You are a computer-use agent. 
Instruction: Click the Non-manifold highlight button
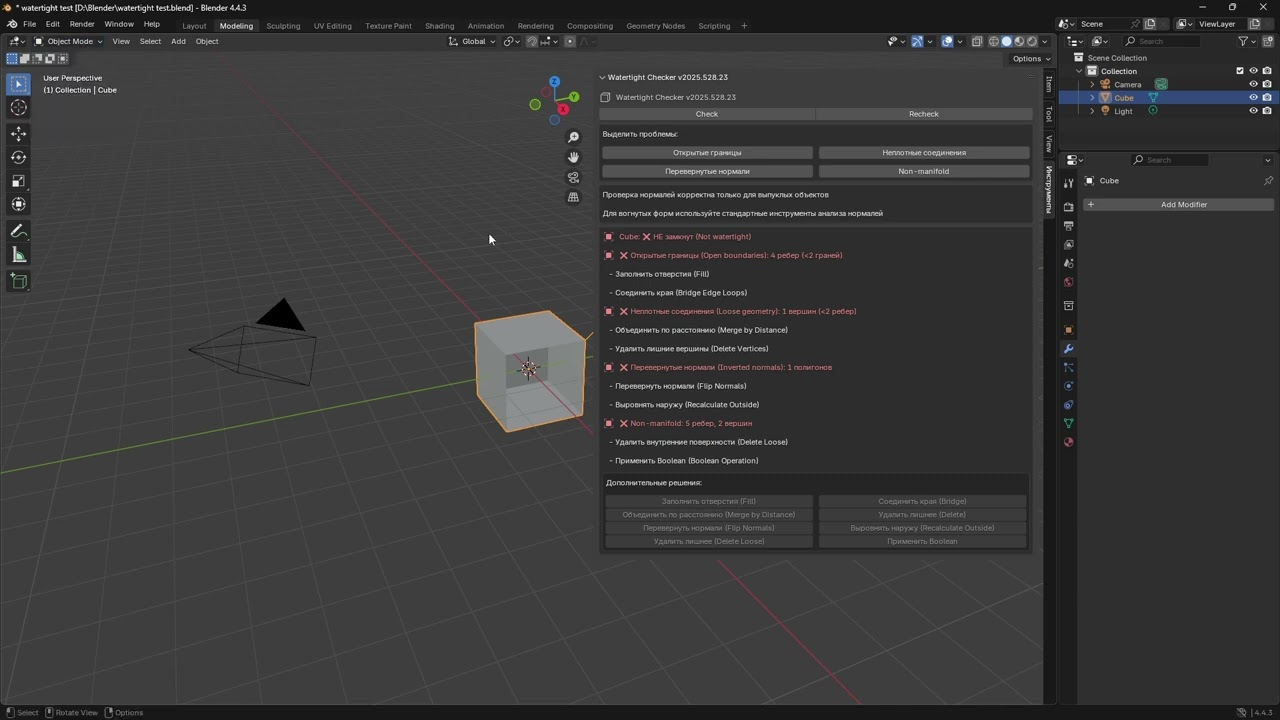924,171
